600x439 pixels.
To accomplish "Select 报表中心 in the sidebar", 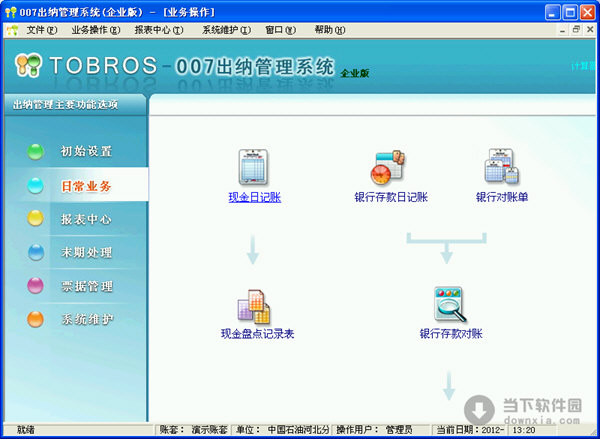I will pyautogui.click(x=86, y=219).
